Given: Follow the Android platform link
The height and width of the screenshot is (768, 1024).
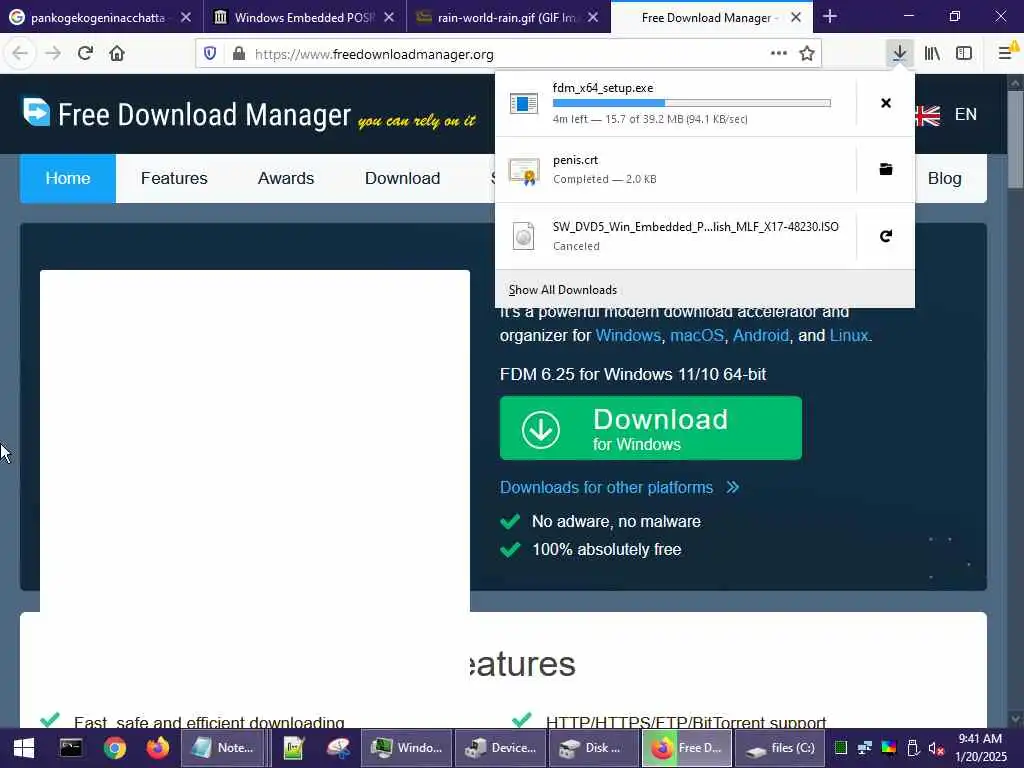Looking at the screenshot, I should tap(761, 336).
